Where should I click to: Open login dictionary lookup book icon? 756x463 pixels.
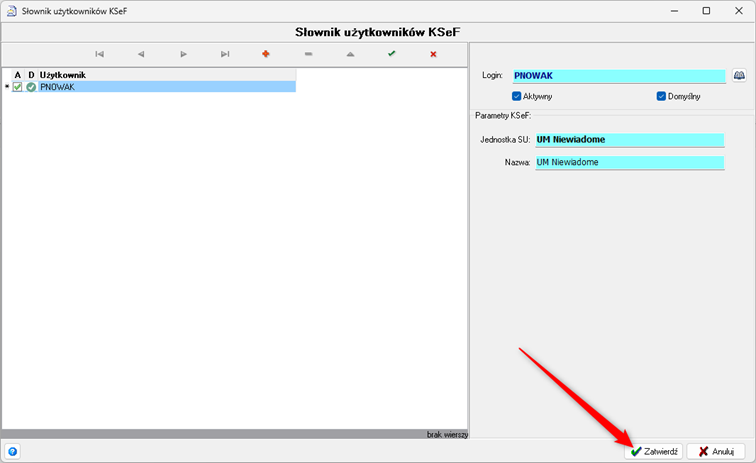point(740,76)
